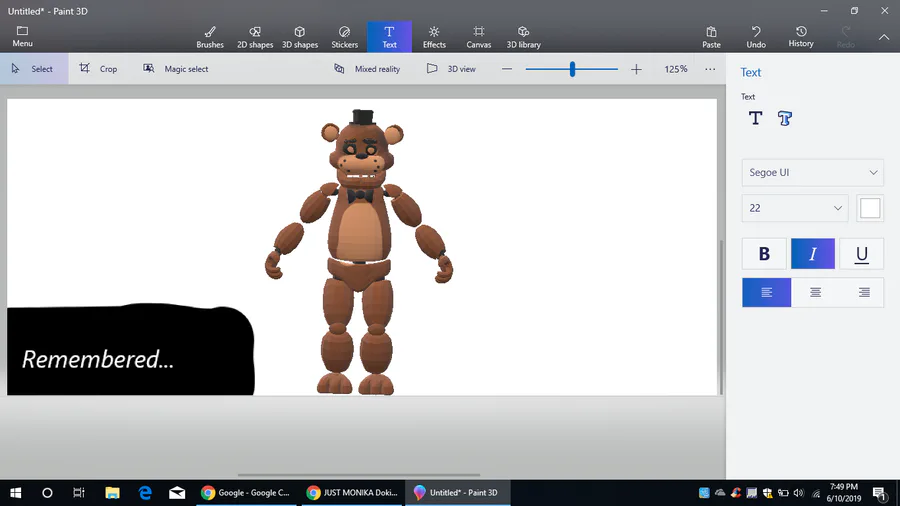This screenshot has height=506, width=900.
Task: Select the 2D text option
Action: coord(755,118)
